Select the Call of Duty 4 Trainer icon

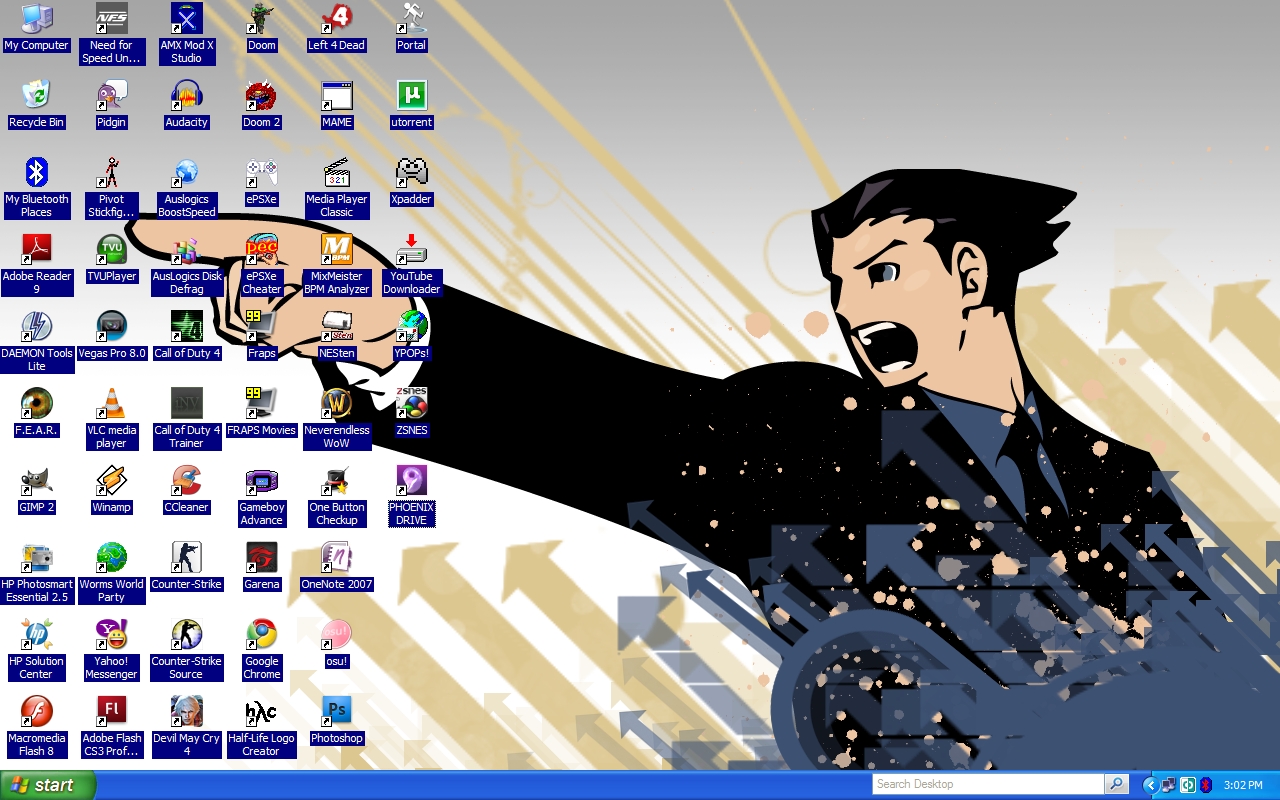click(x=187, y=403)
